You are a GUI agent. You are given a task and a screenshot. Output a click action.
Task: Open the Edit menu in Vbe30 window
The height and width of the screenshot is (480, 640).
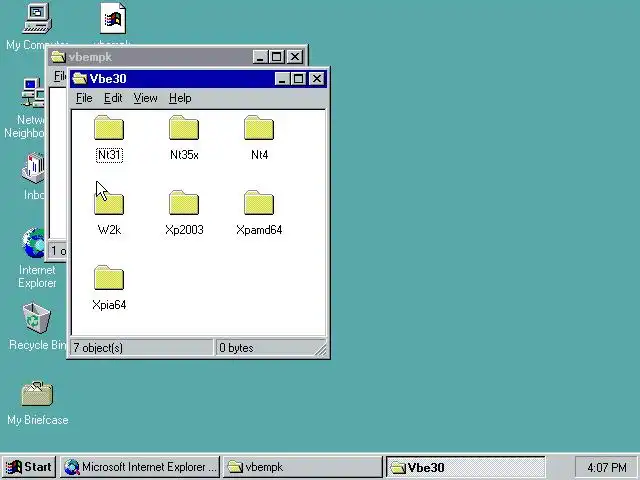point(113,98)
